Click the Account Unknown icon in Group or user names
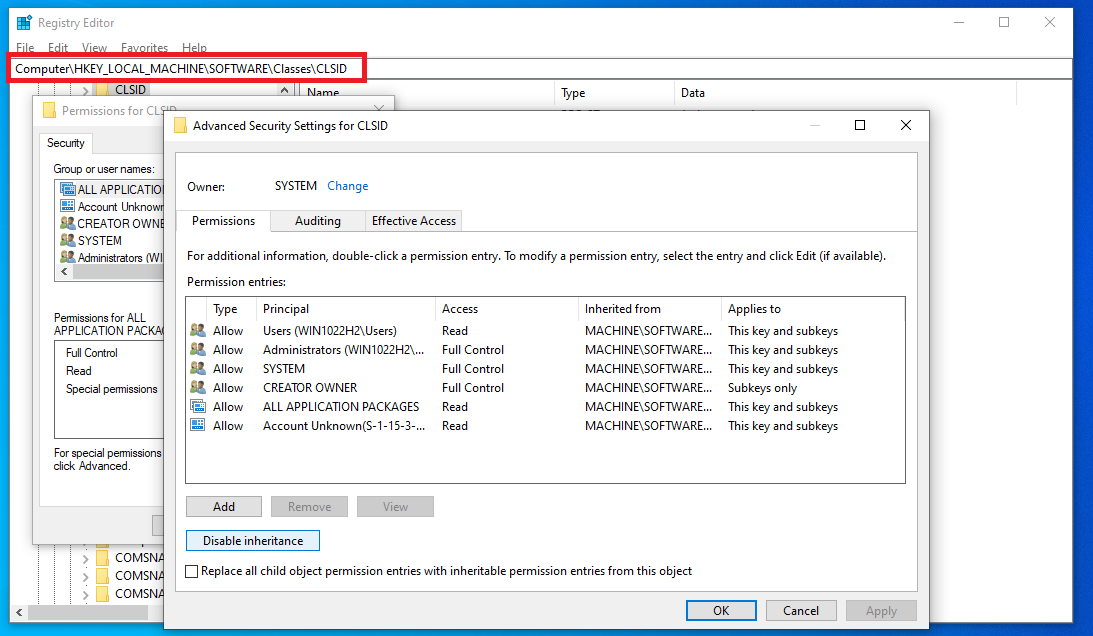The height and width of the screenshot is (636, 1093). click(x=68, y=206)
